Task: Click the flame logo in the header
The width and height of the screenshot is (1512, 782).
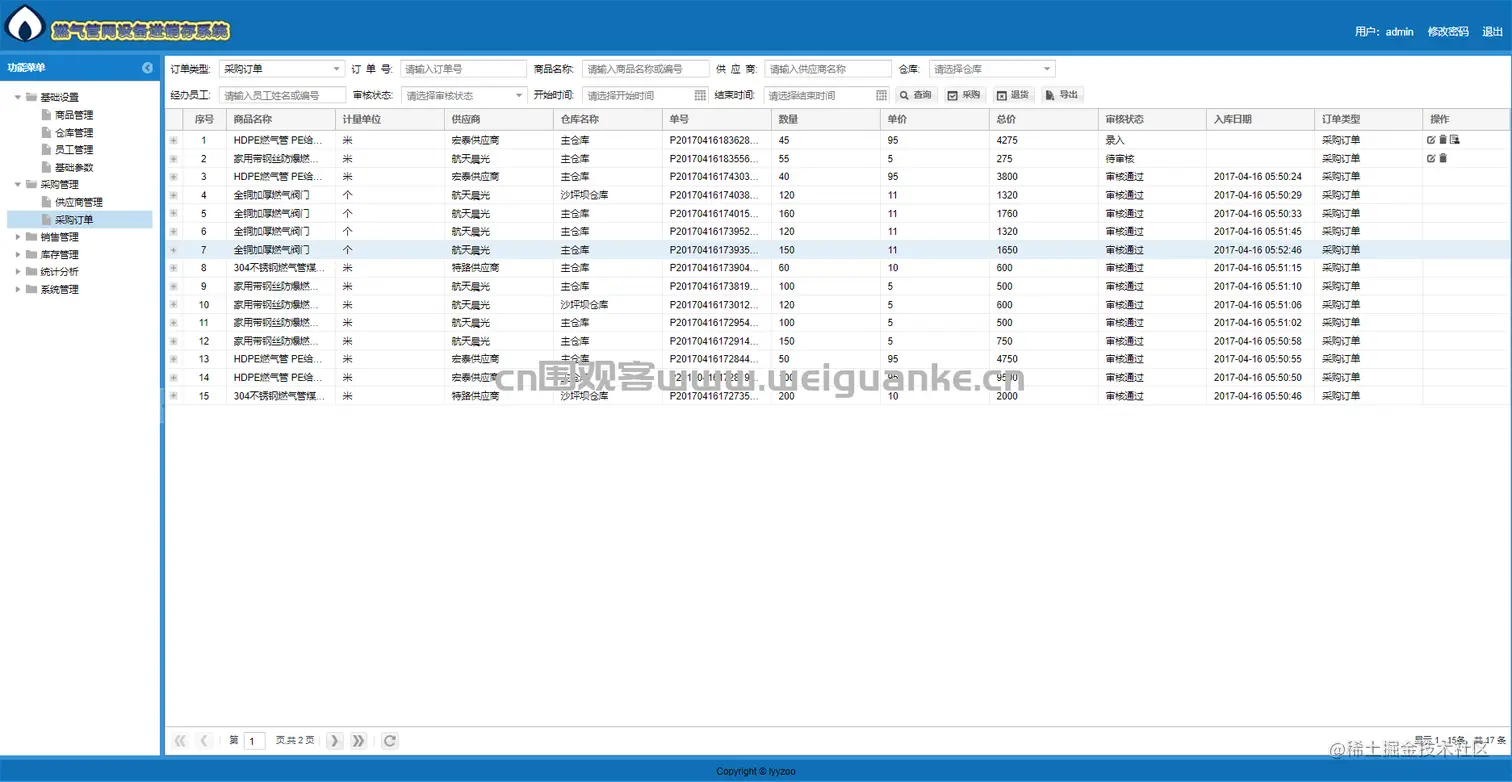Action: point(25,24)
